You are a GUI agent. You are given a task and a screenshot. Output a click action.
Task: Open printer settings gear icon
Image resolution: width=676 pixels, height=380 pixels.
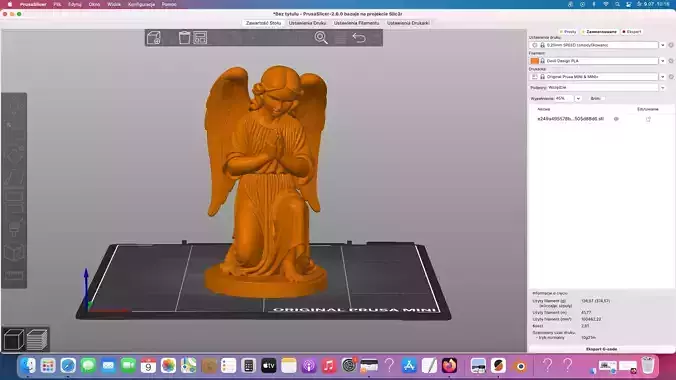tap(671, 77)
